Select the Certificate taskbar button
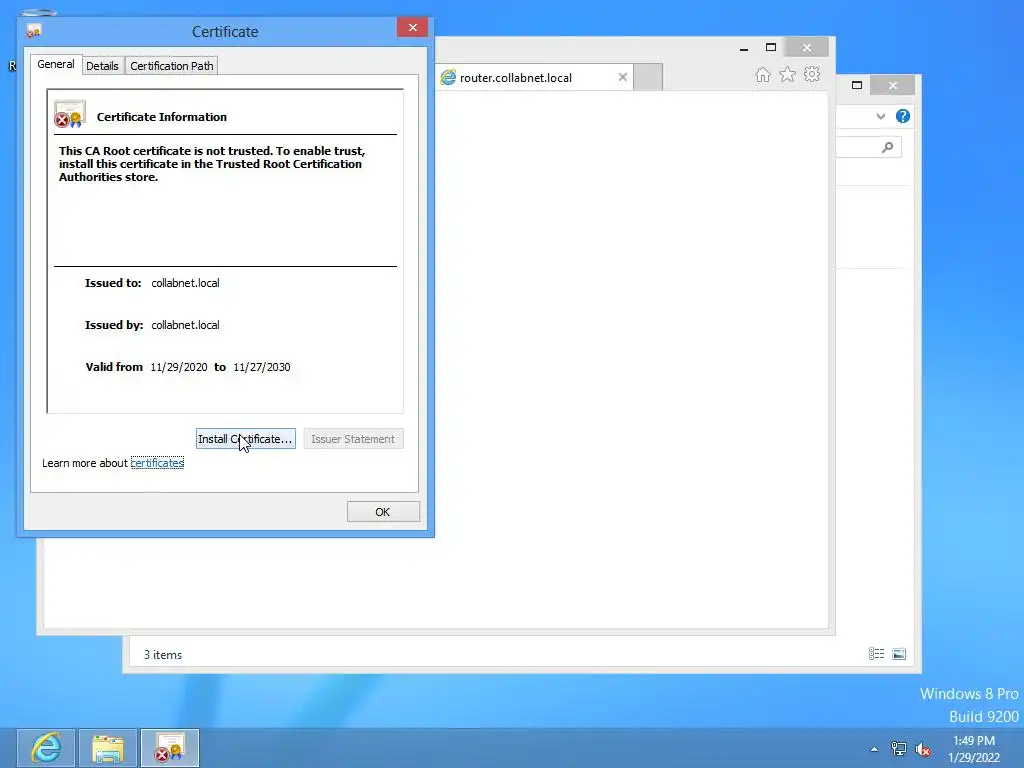Screen dimensions: 1024x768 click(170, 748)
